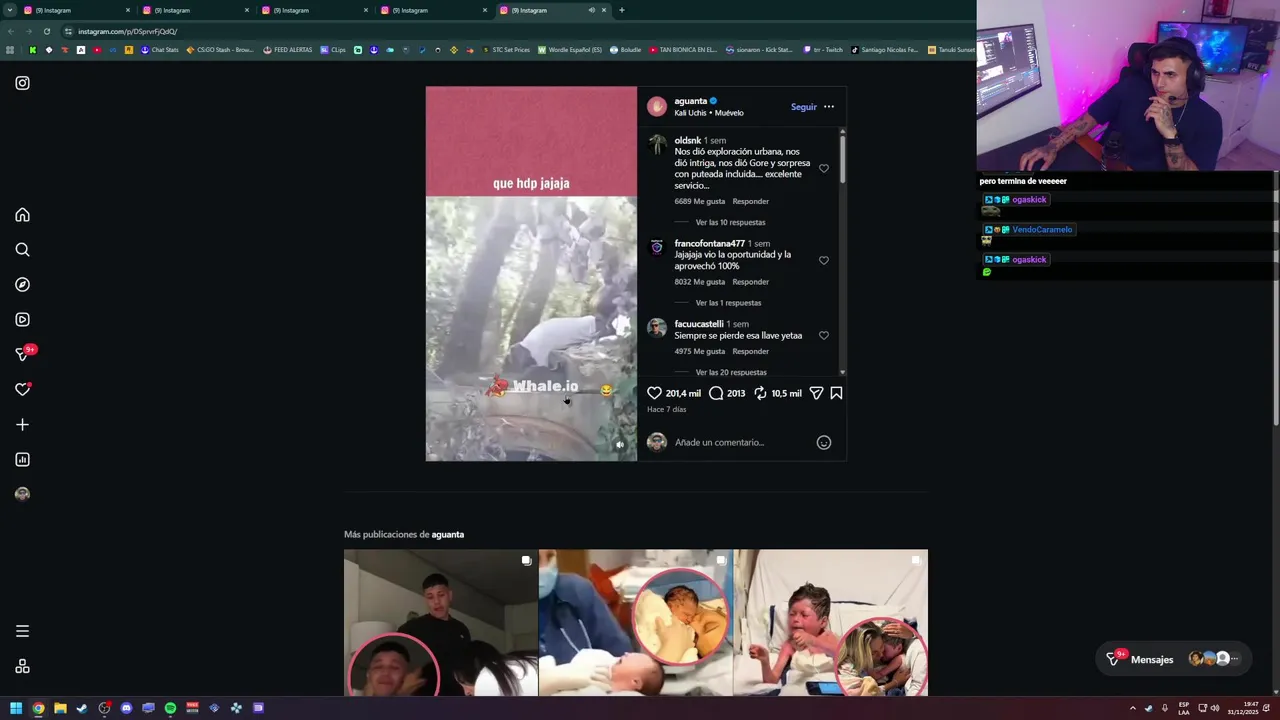Click the 'Añade un comentario...' field

point(740,442)
